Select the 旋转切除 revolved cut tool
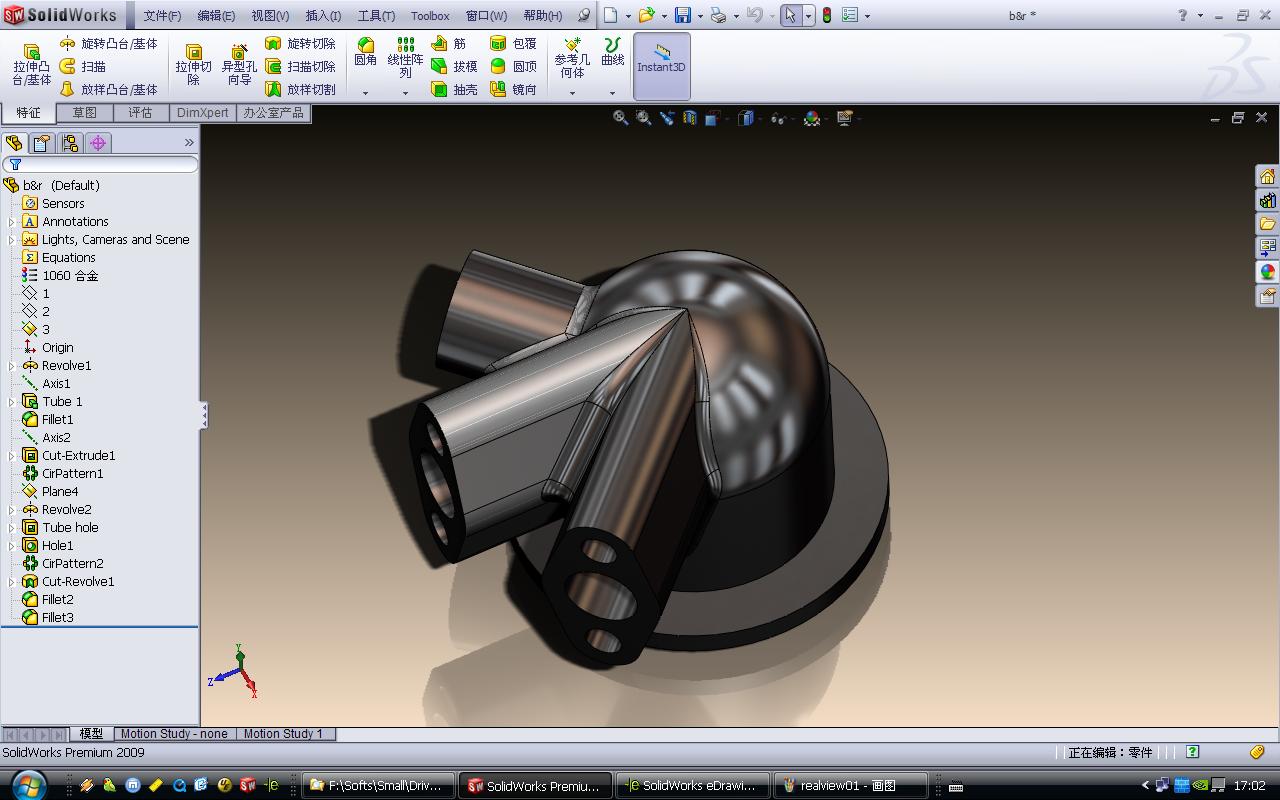The width and height of the screenshot is (1280, 800). [300, 43]
